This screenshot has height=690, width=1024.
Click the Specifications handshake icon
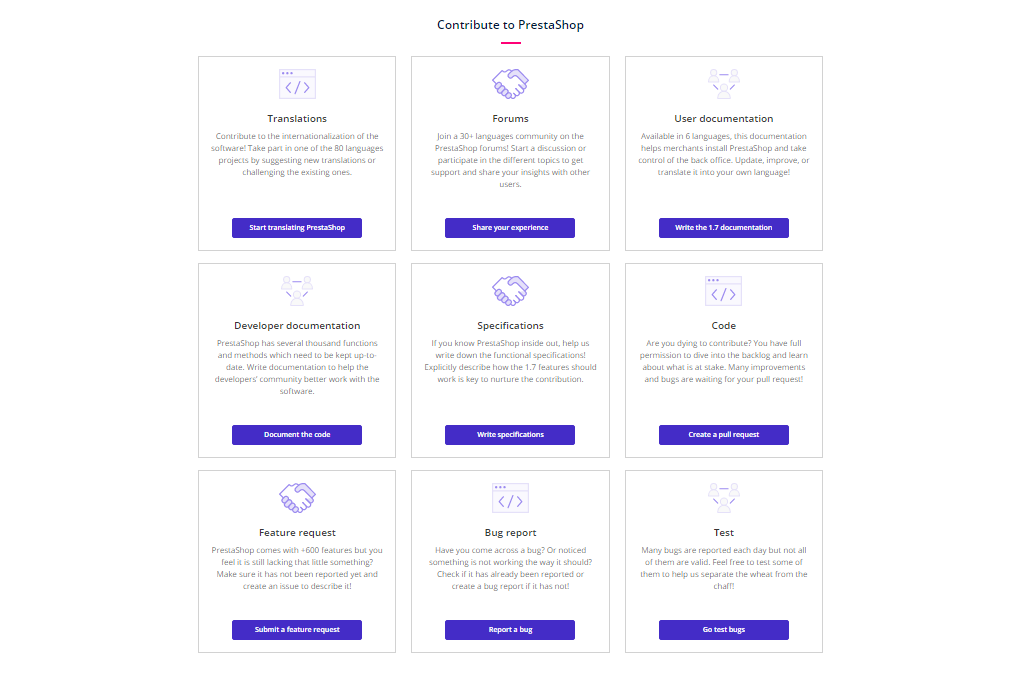[510, 290]
